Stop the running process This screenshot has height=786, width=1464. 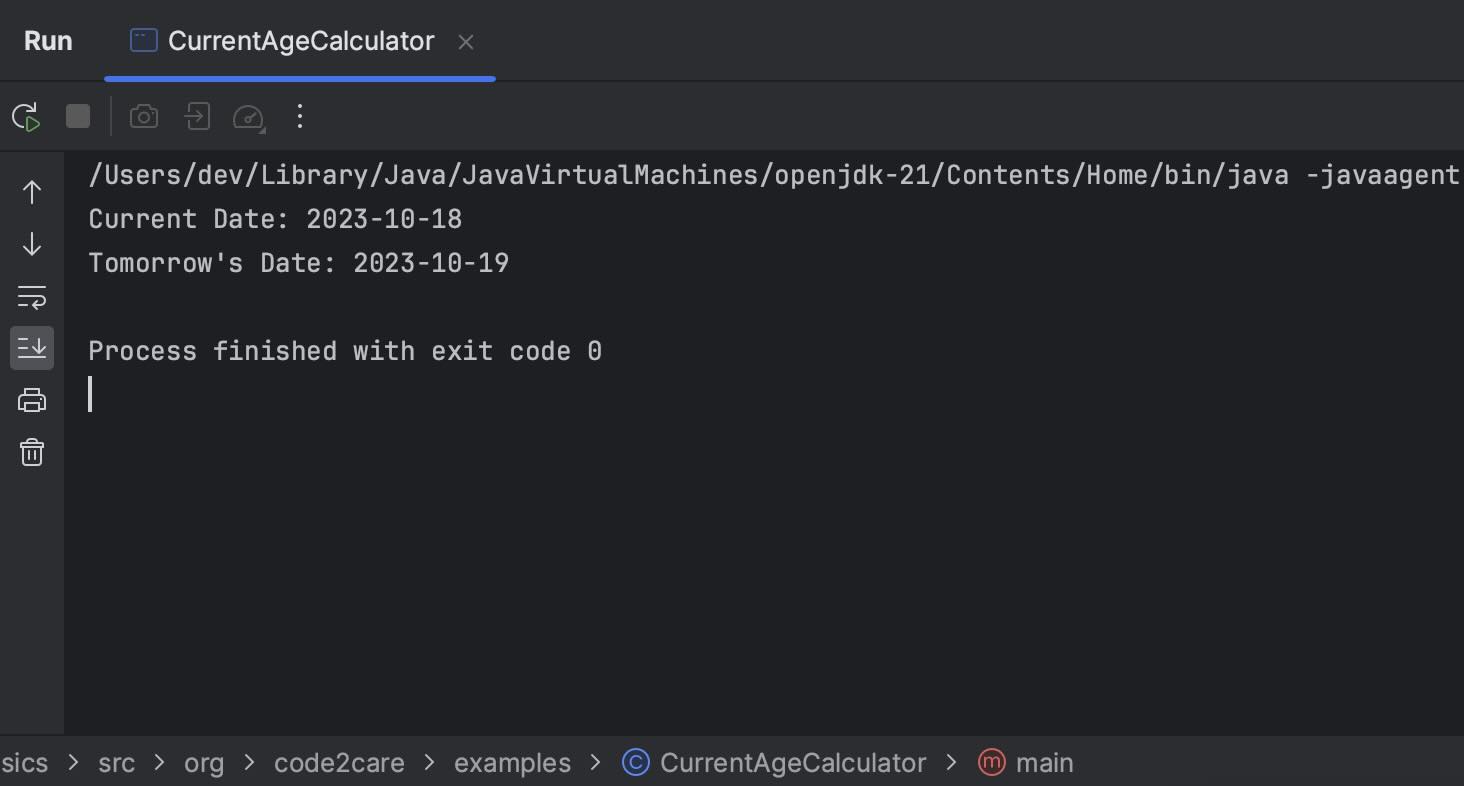click(x=77, y=116)
